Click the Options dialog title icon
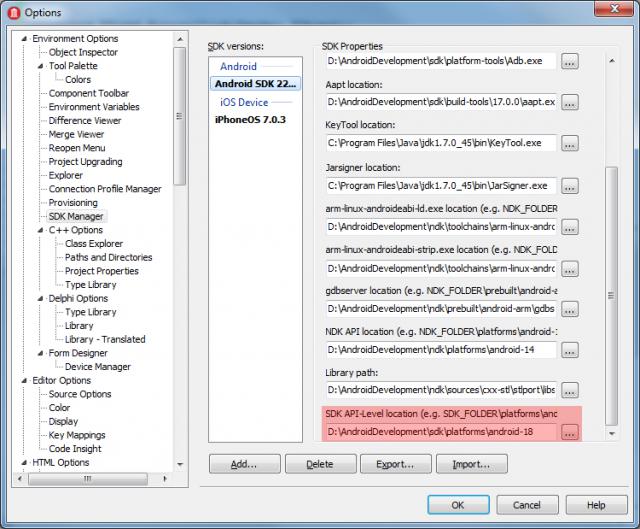This screenshot has width=640, height=529. [x=14, y=13]
